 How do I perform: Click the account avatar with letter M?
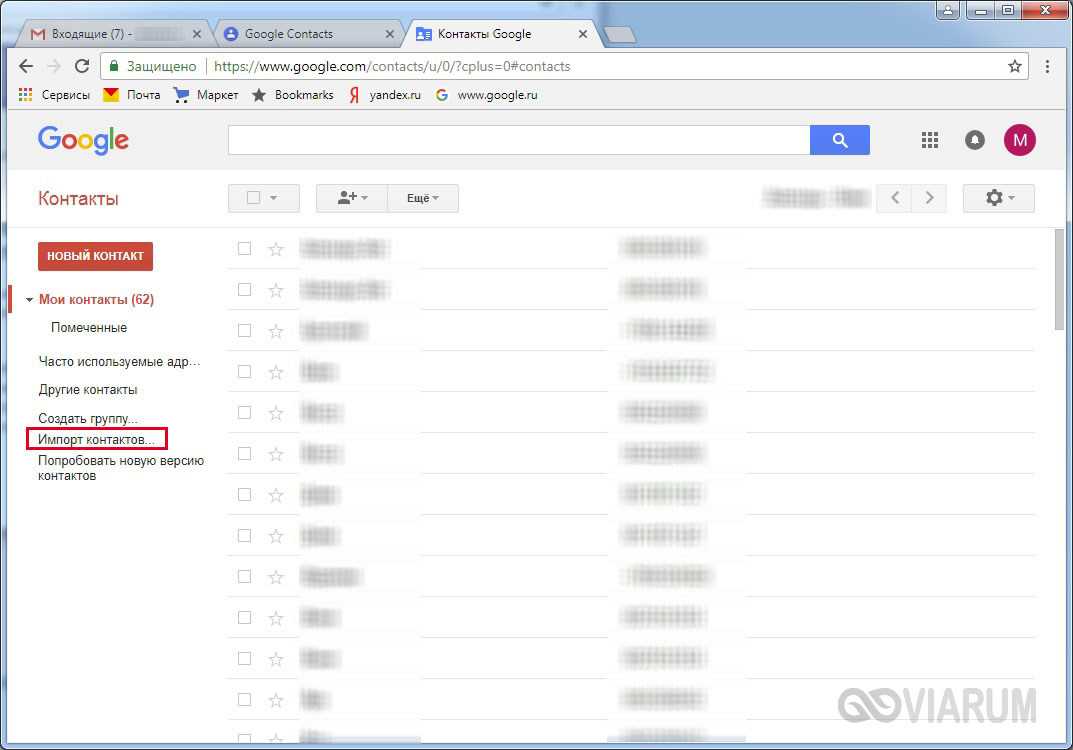[1019, 140]
